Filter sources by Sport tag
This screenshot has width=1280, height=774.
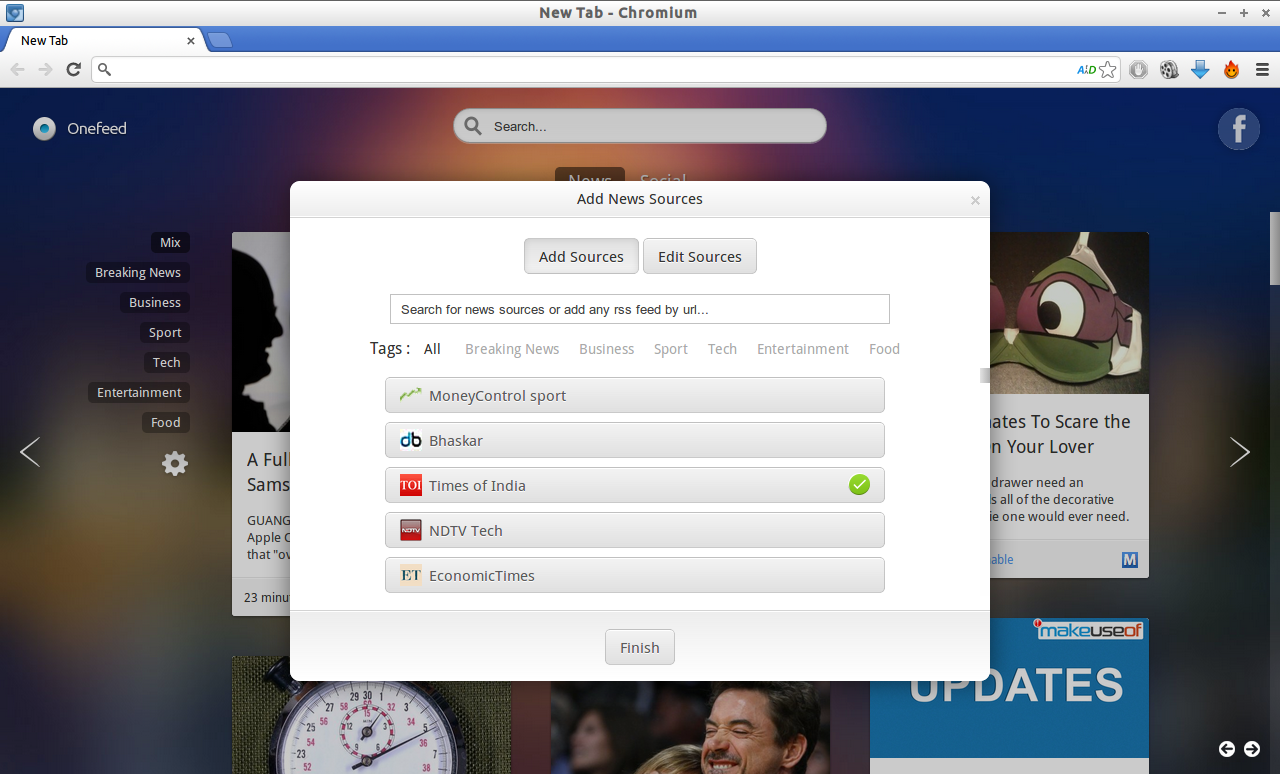pos(671,349)
